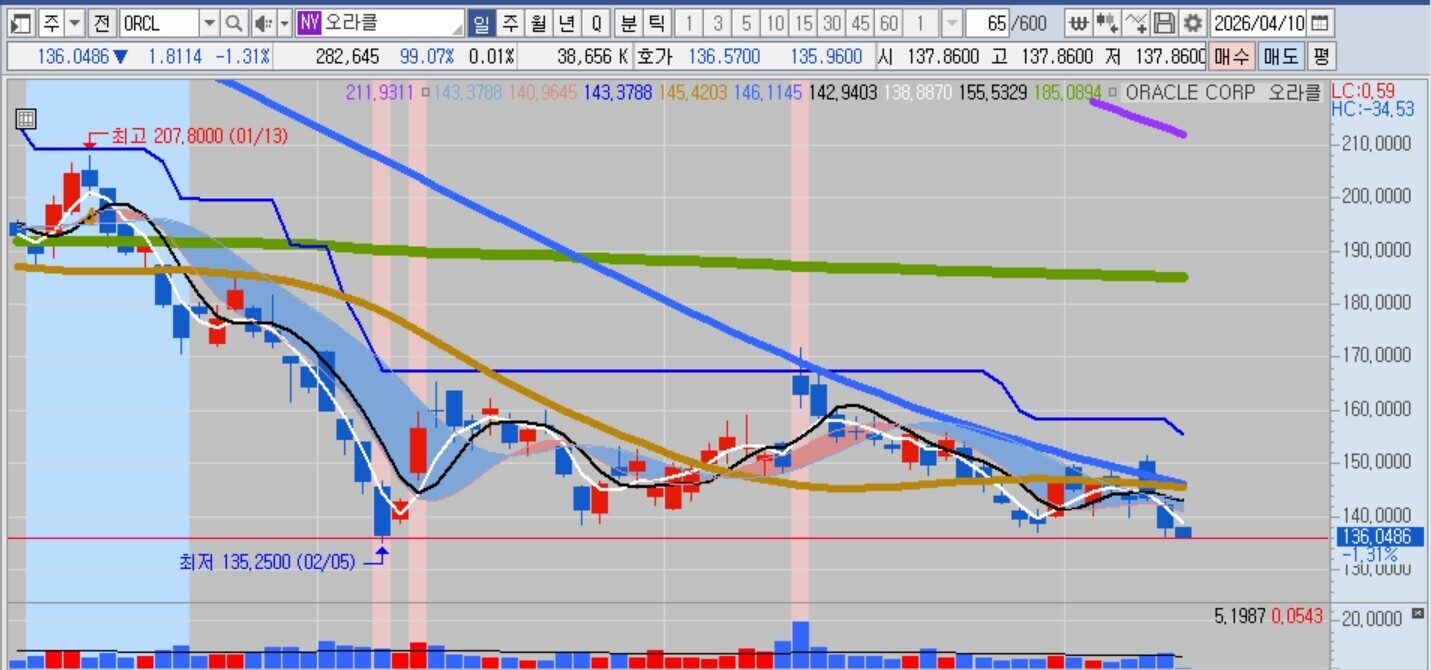Click the 155.5329 indicator value
The height and width of the screenshot is (670, 1431).
click(992, 92)
